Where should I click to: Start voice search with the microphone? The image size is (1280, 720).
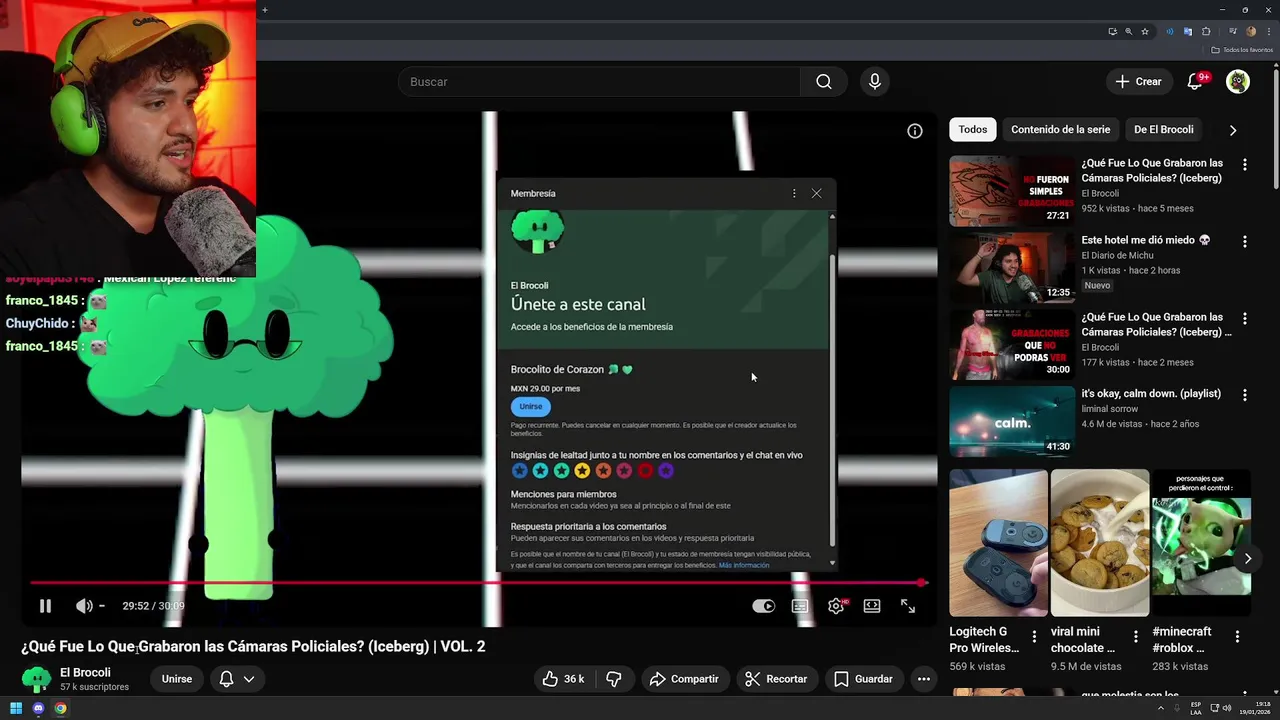pyautogui.click(x=875, y=82)
